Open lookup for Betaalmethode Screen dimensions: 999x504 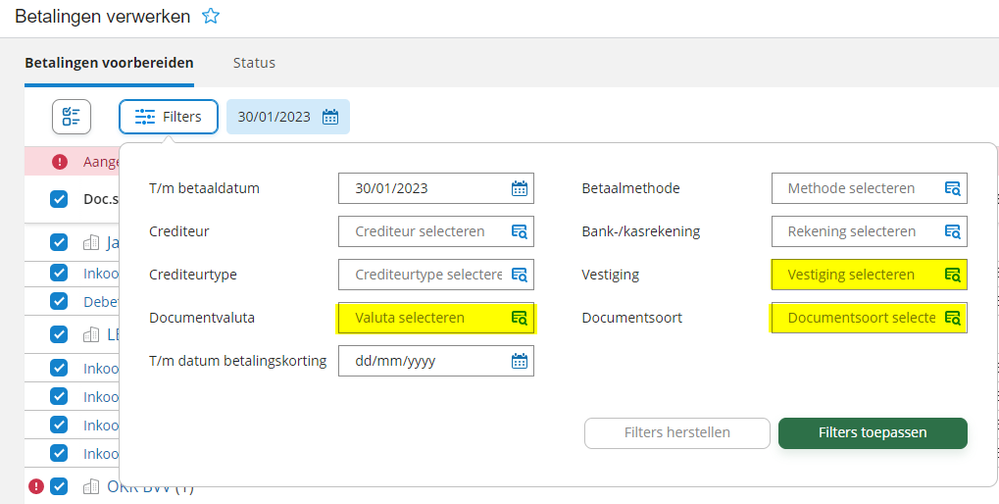coord(952,189)
